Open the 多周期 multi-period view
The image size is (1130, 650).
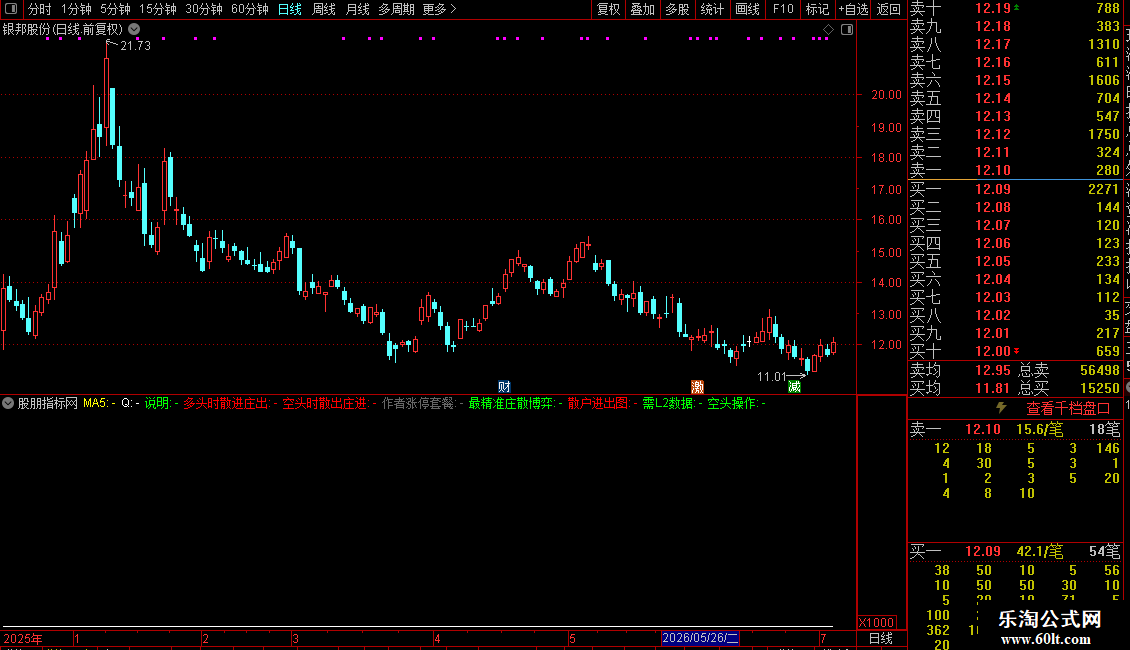[x=396, y=9]
